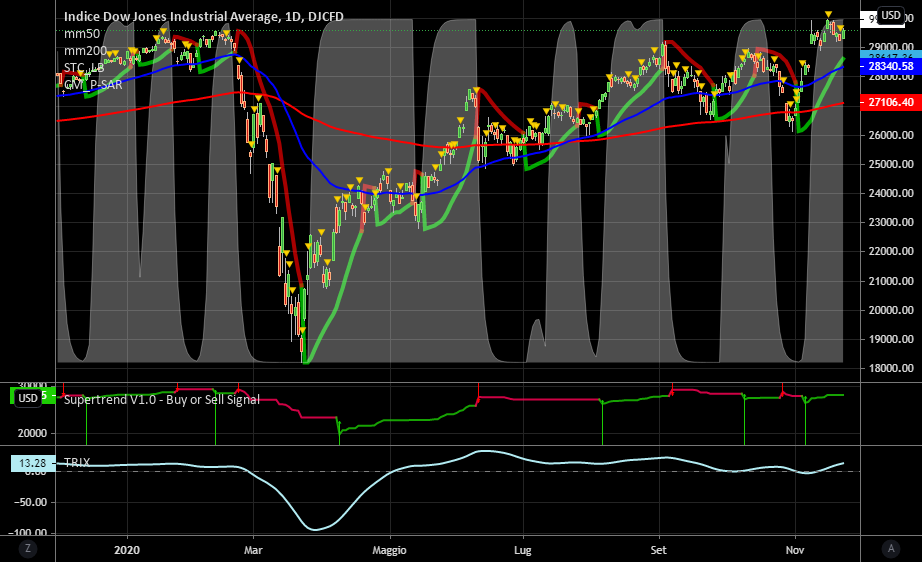This screenshot has width=922, height=562.
Task: Click the 20000 label on Supertrend axis
Action: pyautogui.click(x=32, y=433)
